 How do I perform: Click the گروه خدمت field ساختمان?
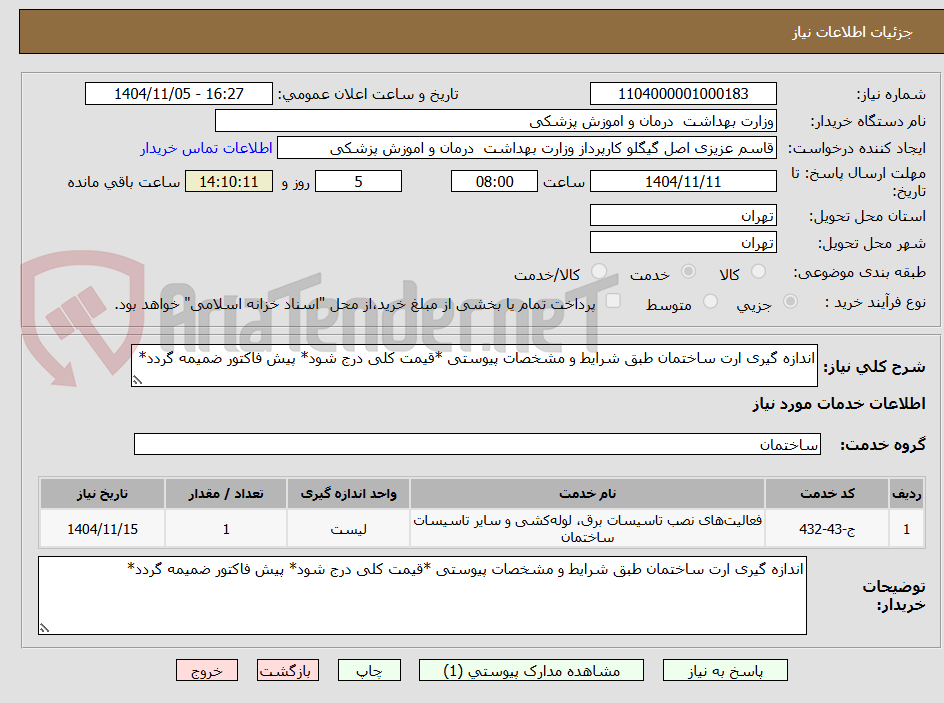pos(477,444)
